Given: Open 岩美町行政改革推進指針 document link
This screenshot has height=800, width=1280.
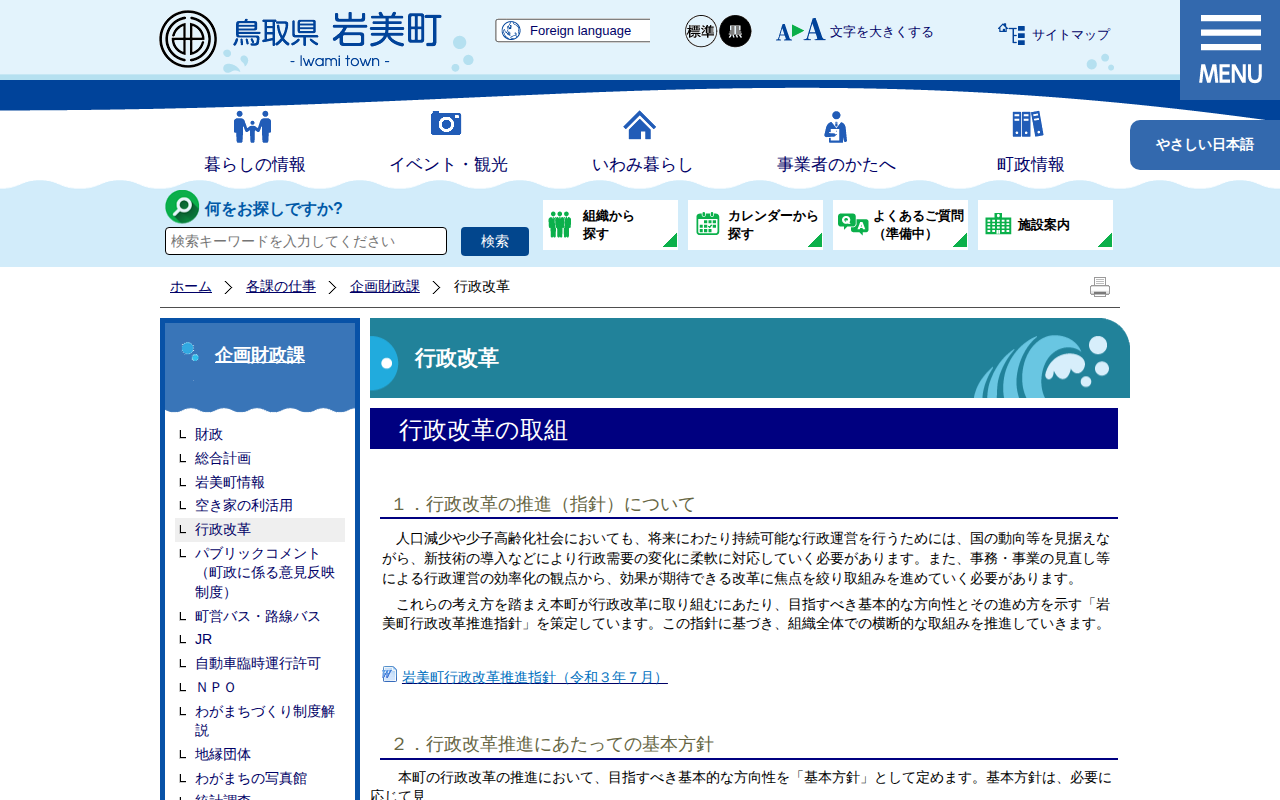Looking at the screenshot, I should coord(535,677).
